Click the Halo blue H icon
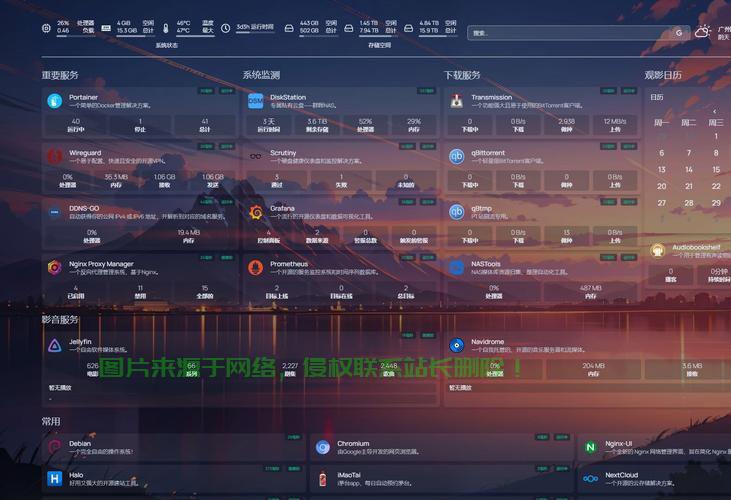Viewport: 731px width, 500px height. 55,479
